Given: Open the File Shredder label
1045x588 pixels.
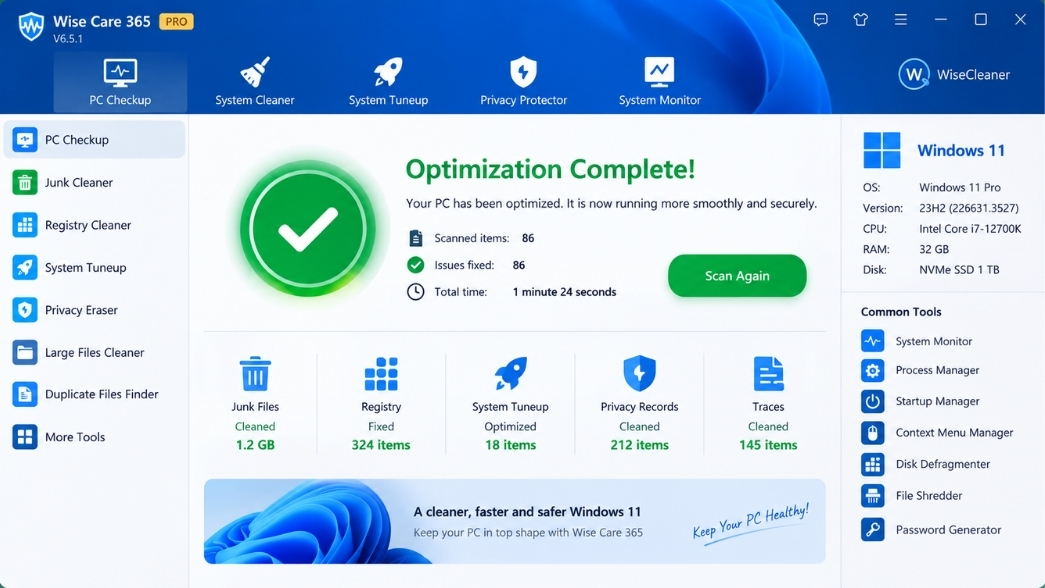Looking at the screenshot, I should tap(928, 495).
